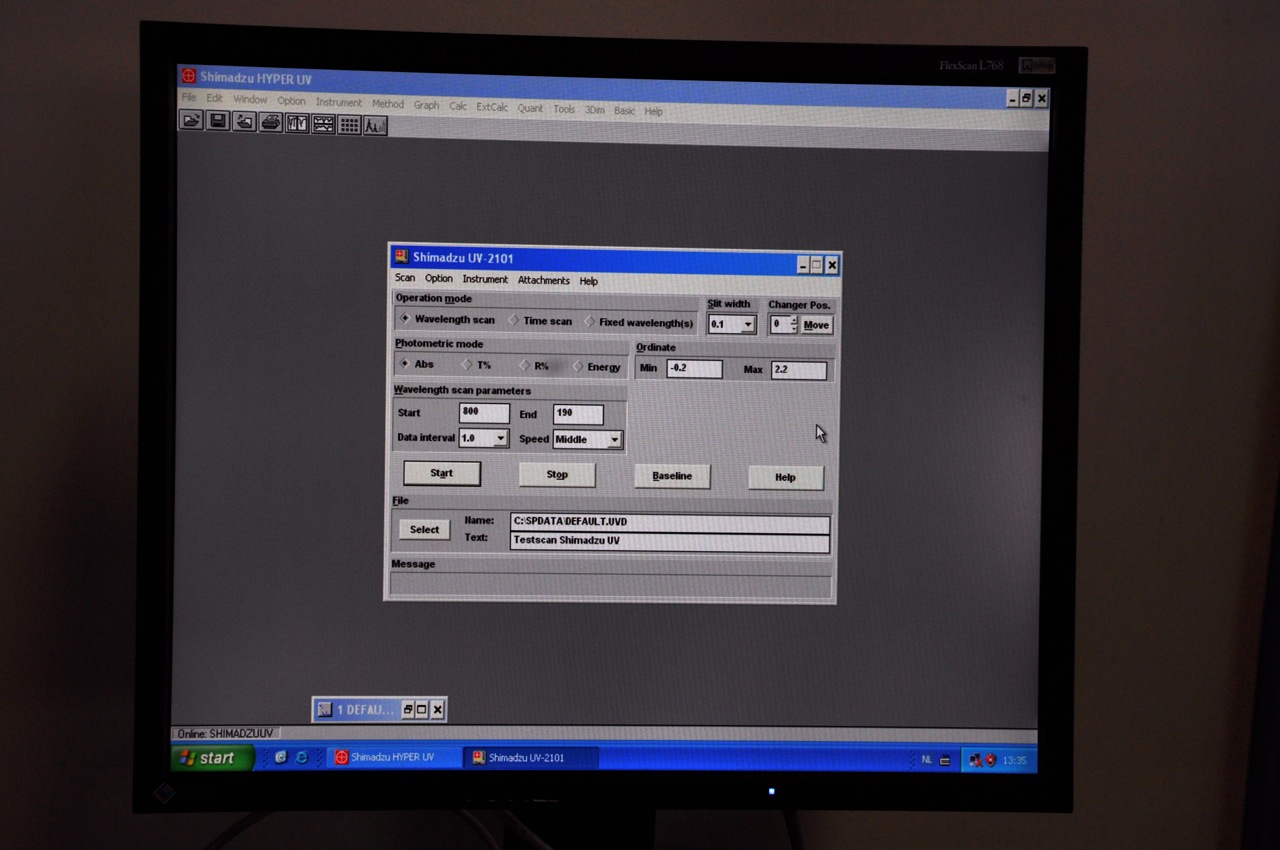This screenshot has width=1280, height=850.
Task: Click the Help button in the dialog
Action: pos(786,477)
